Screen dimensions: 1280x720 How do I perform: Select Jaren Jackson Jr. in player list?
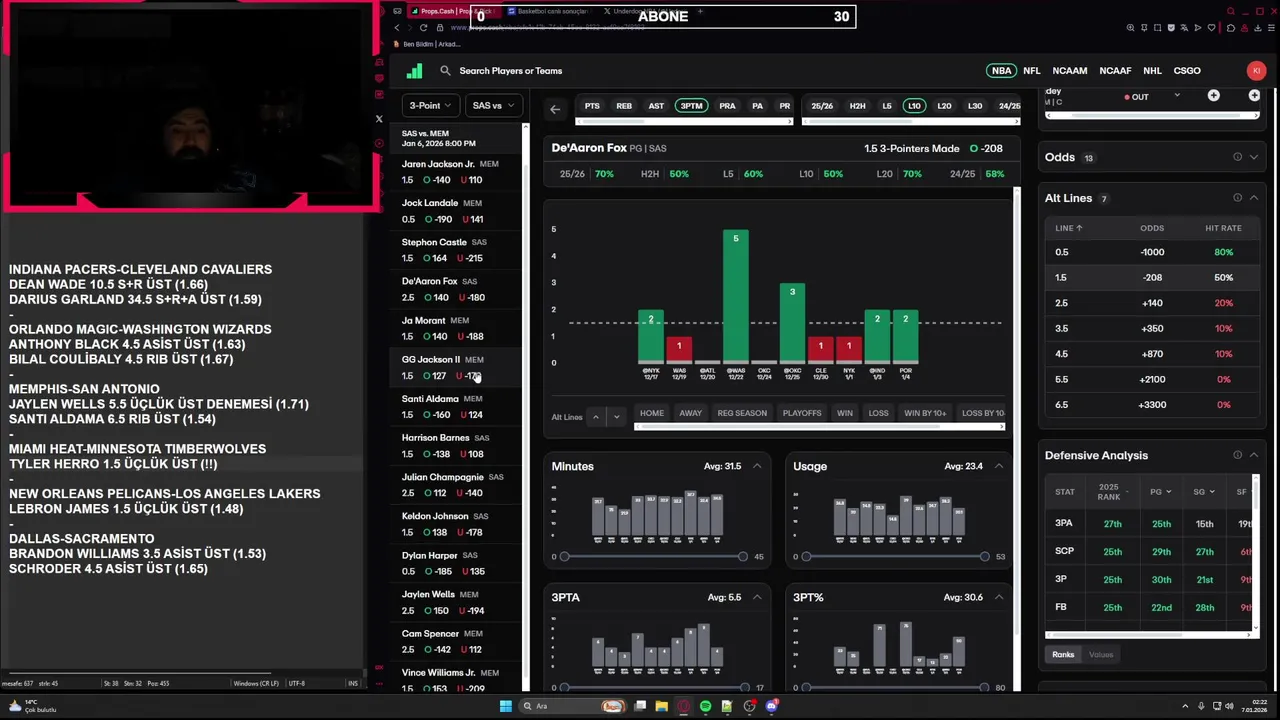(x=457, y=172)
